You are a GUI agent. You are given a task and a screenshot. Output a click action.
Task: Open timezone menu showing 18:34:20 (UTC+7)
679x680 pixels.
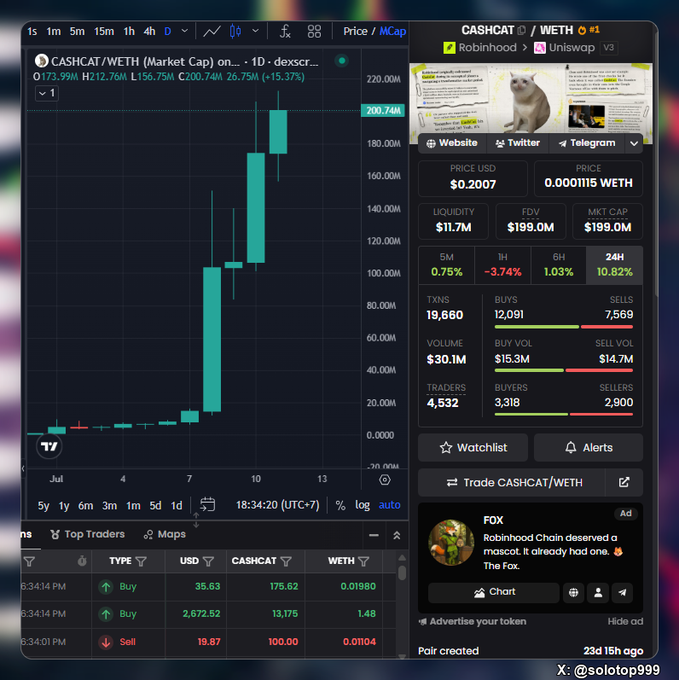point(277,505)
